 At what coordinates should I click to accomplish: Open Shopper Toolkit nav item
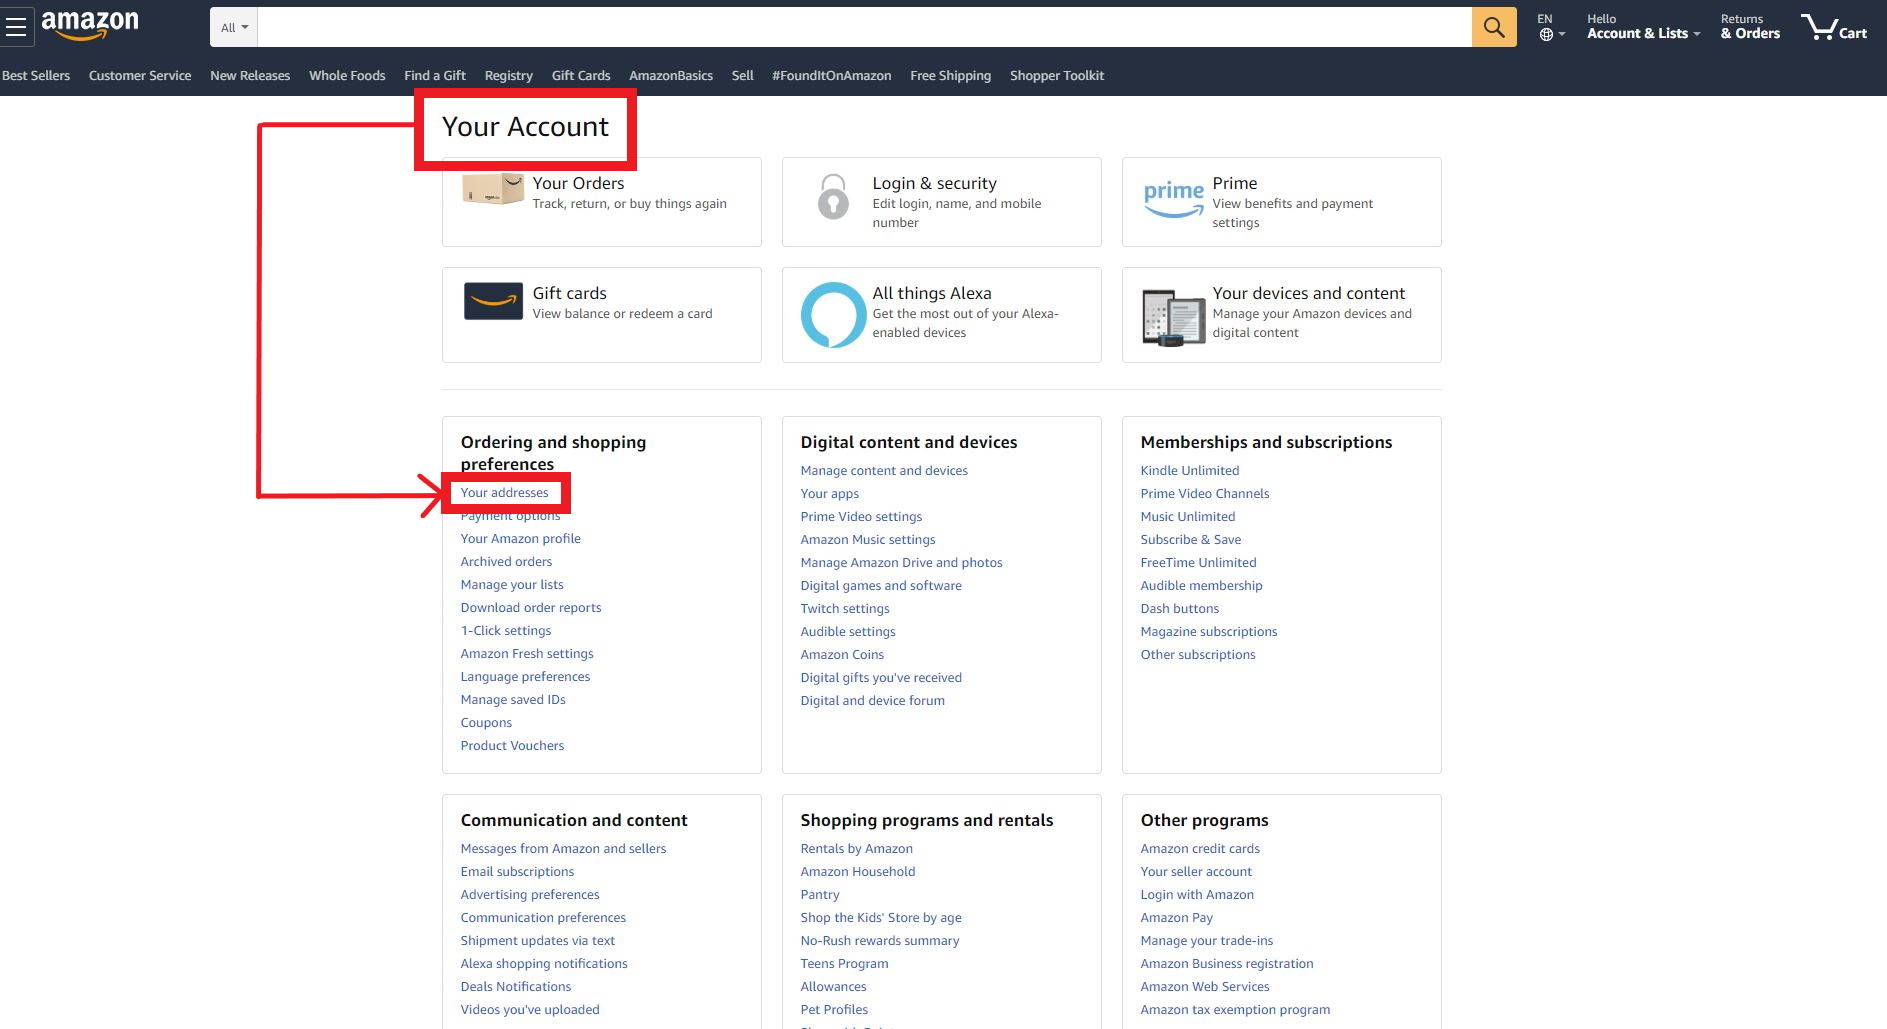1057,75
